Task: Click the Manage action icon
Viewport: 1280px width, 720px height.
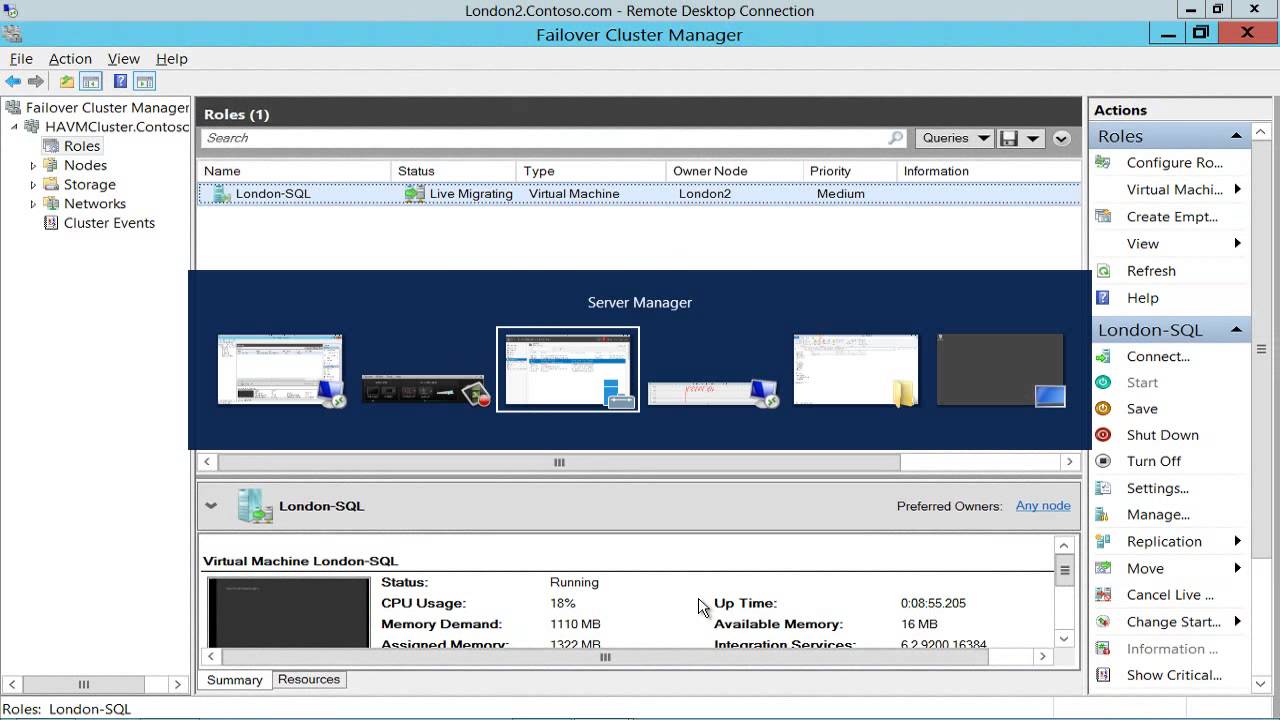Action: click(1103, 514)
